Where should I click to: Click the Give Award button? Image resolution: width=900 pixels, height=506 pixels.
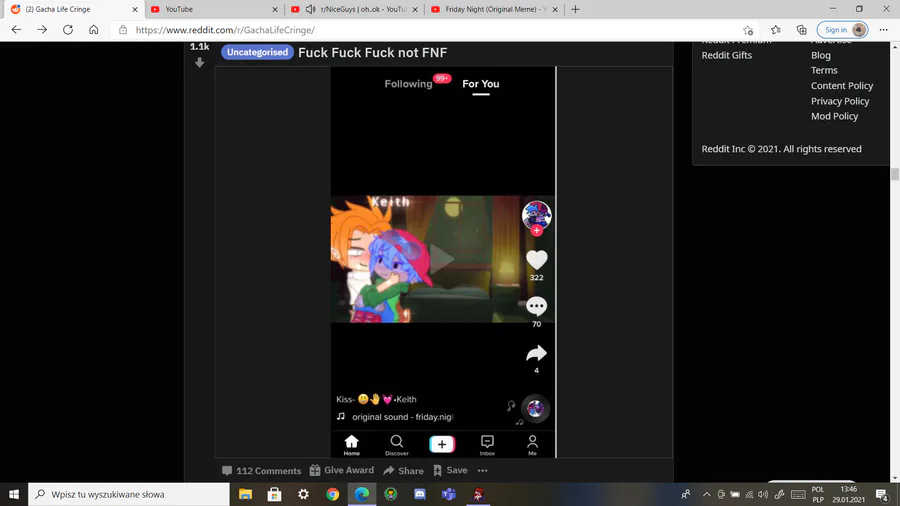point(342,470)
